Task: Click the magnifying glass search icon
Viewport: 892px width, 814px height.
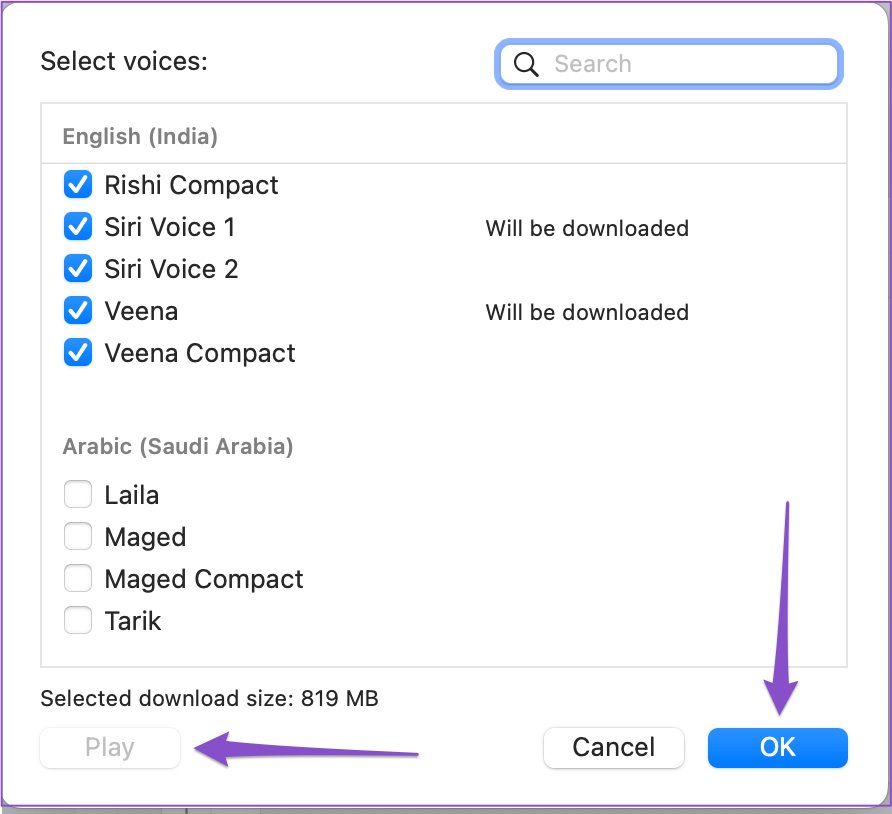Action: (526, 64)
